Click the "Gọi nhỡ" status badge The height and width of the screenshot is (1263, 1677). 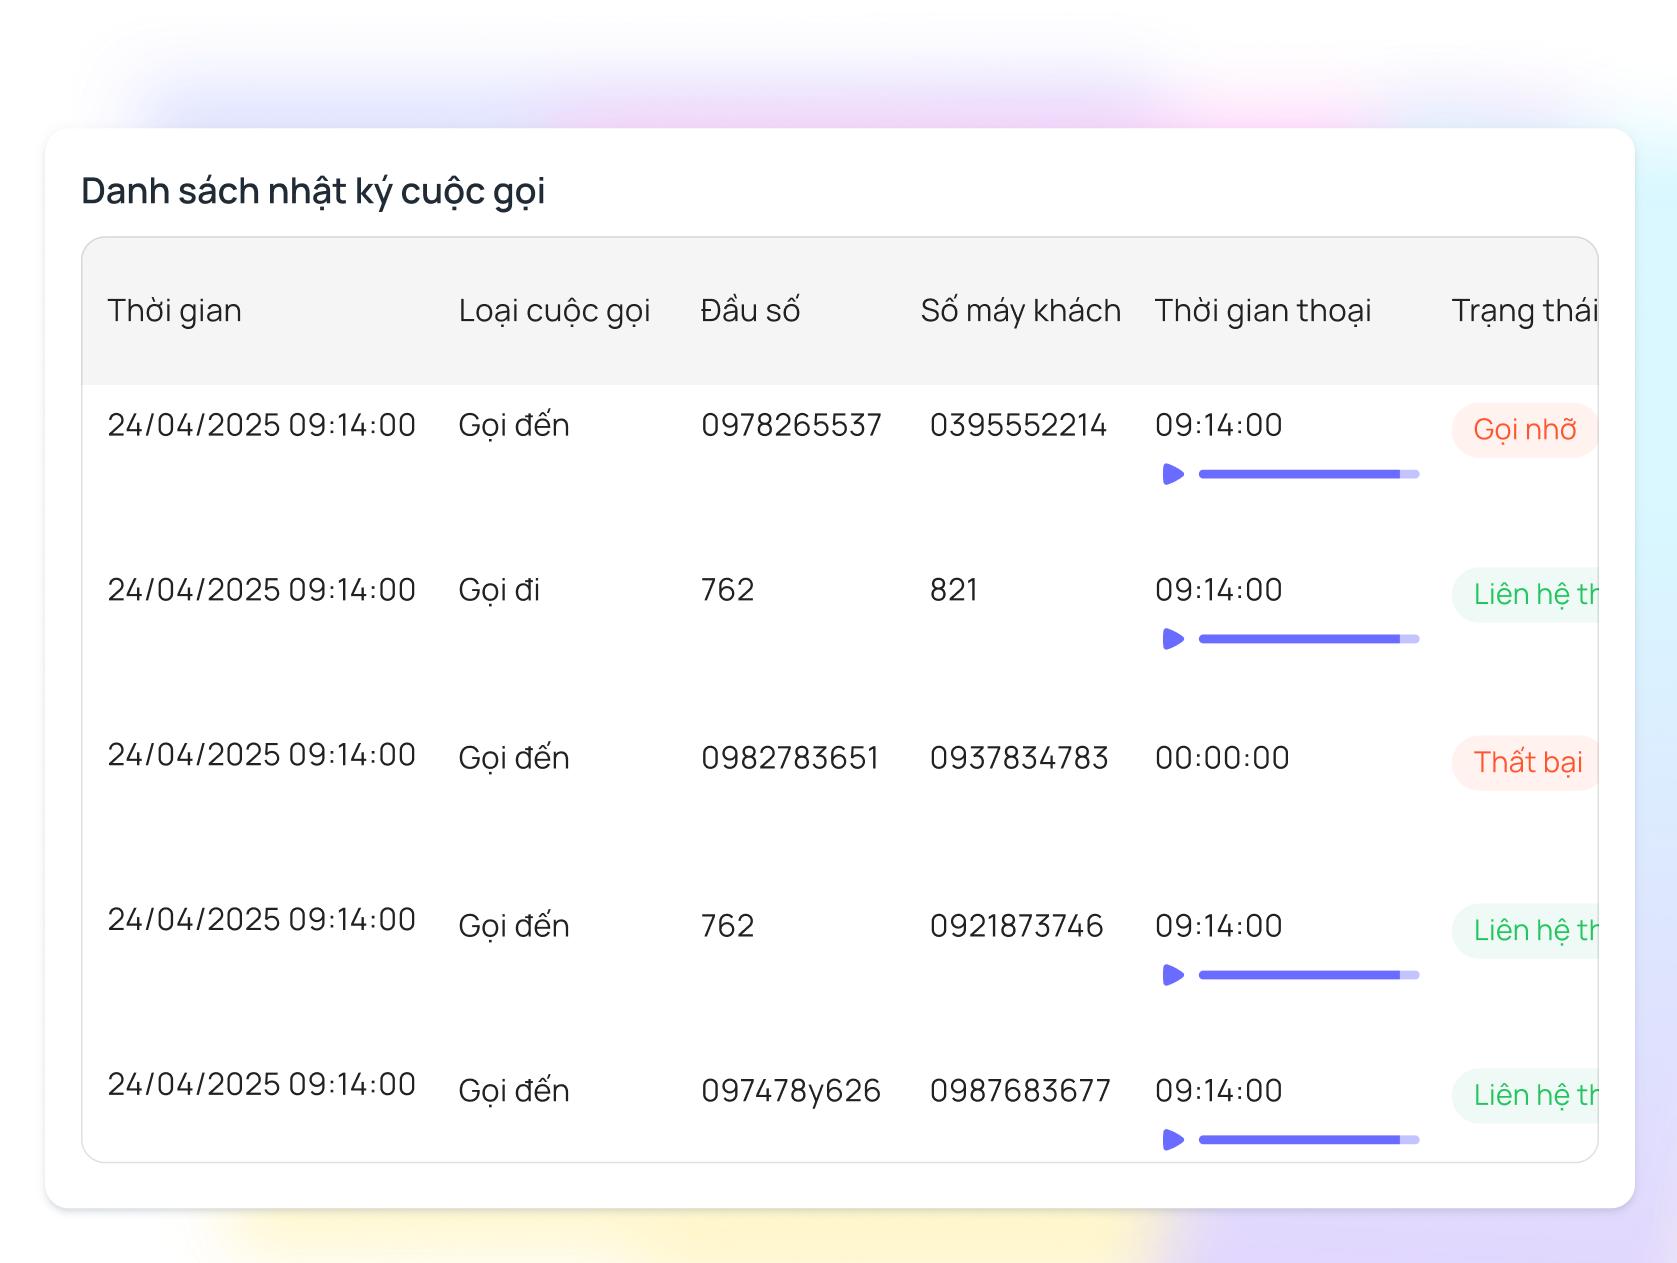[1524, 430]
